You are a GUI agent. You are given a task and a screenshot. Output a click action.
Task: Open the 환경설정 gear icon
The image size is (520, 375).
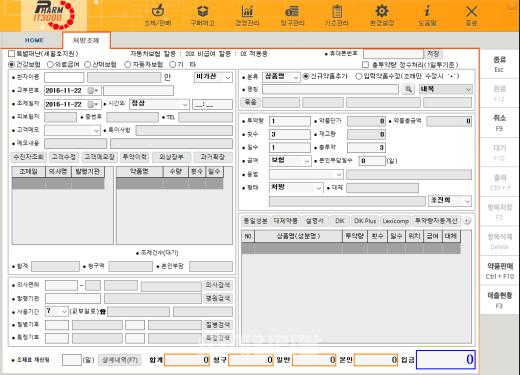382,12
